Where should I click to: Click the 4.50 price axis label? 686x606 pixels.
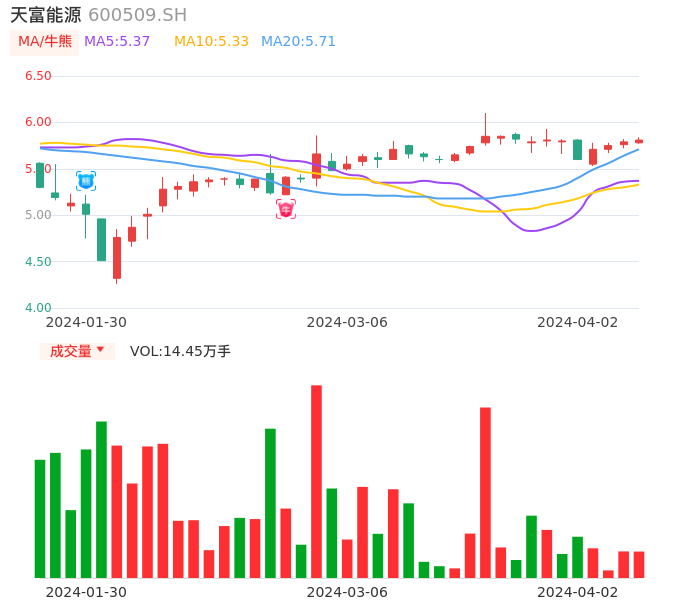click(x=38, y=262)
